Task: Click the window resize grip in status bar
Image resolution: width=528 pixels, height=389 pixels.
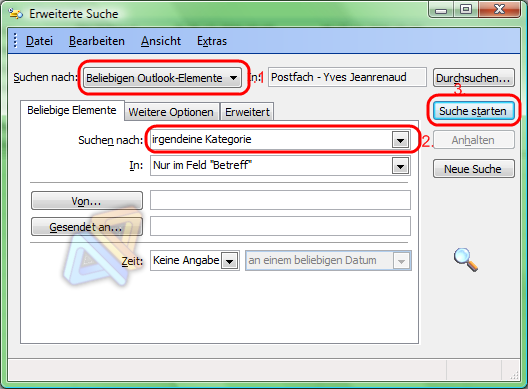Action: click(x=514, y=375)
